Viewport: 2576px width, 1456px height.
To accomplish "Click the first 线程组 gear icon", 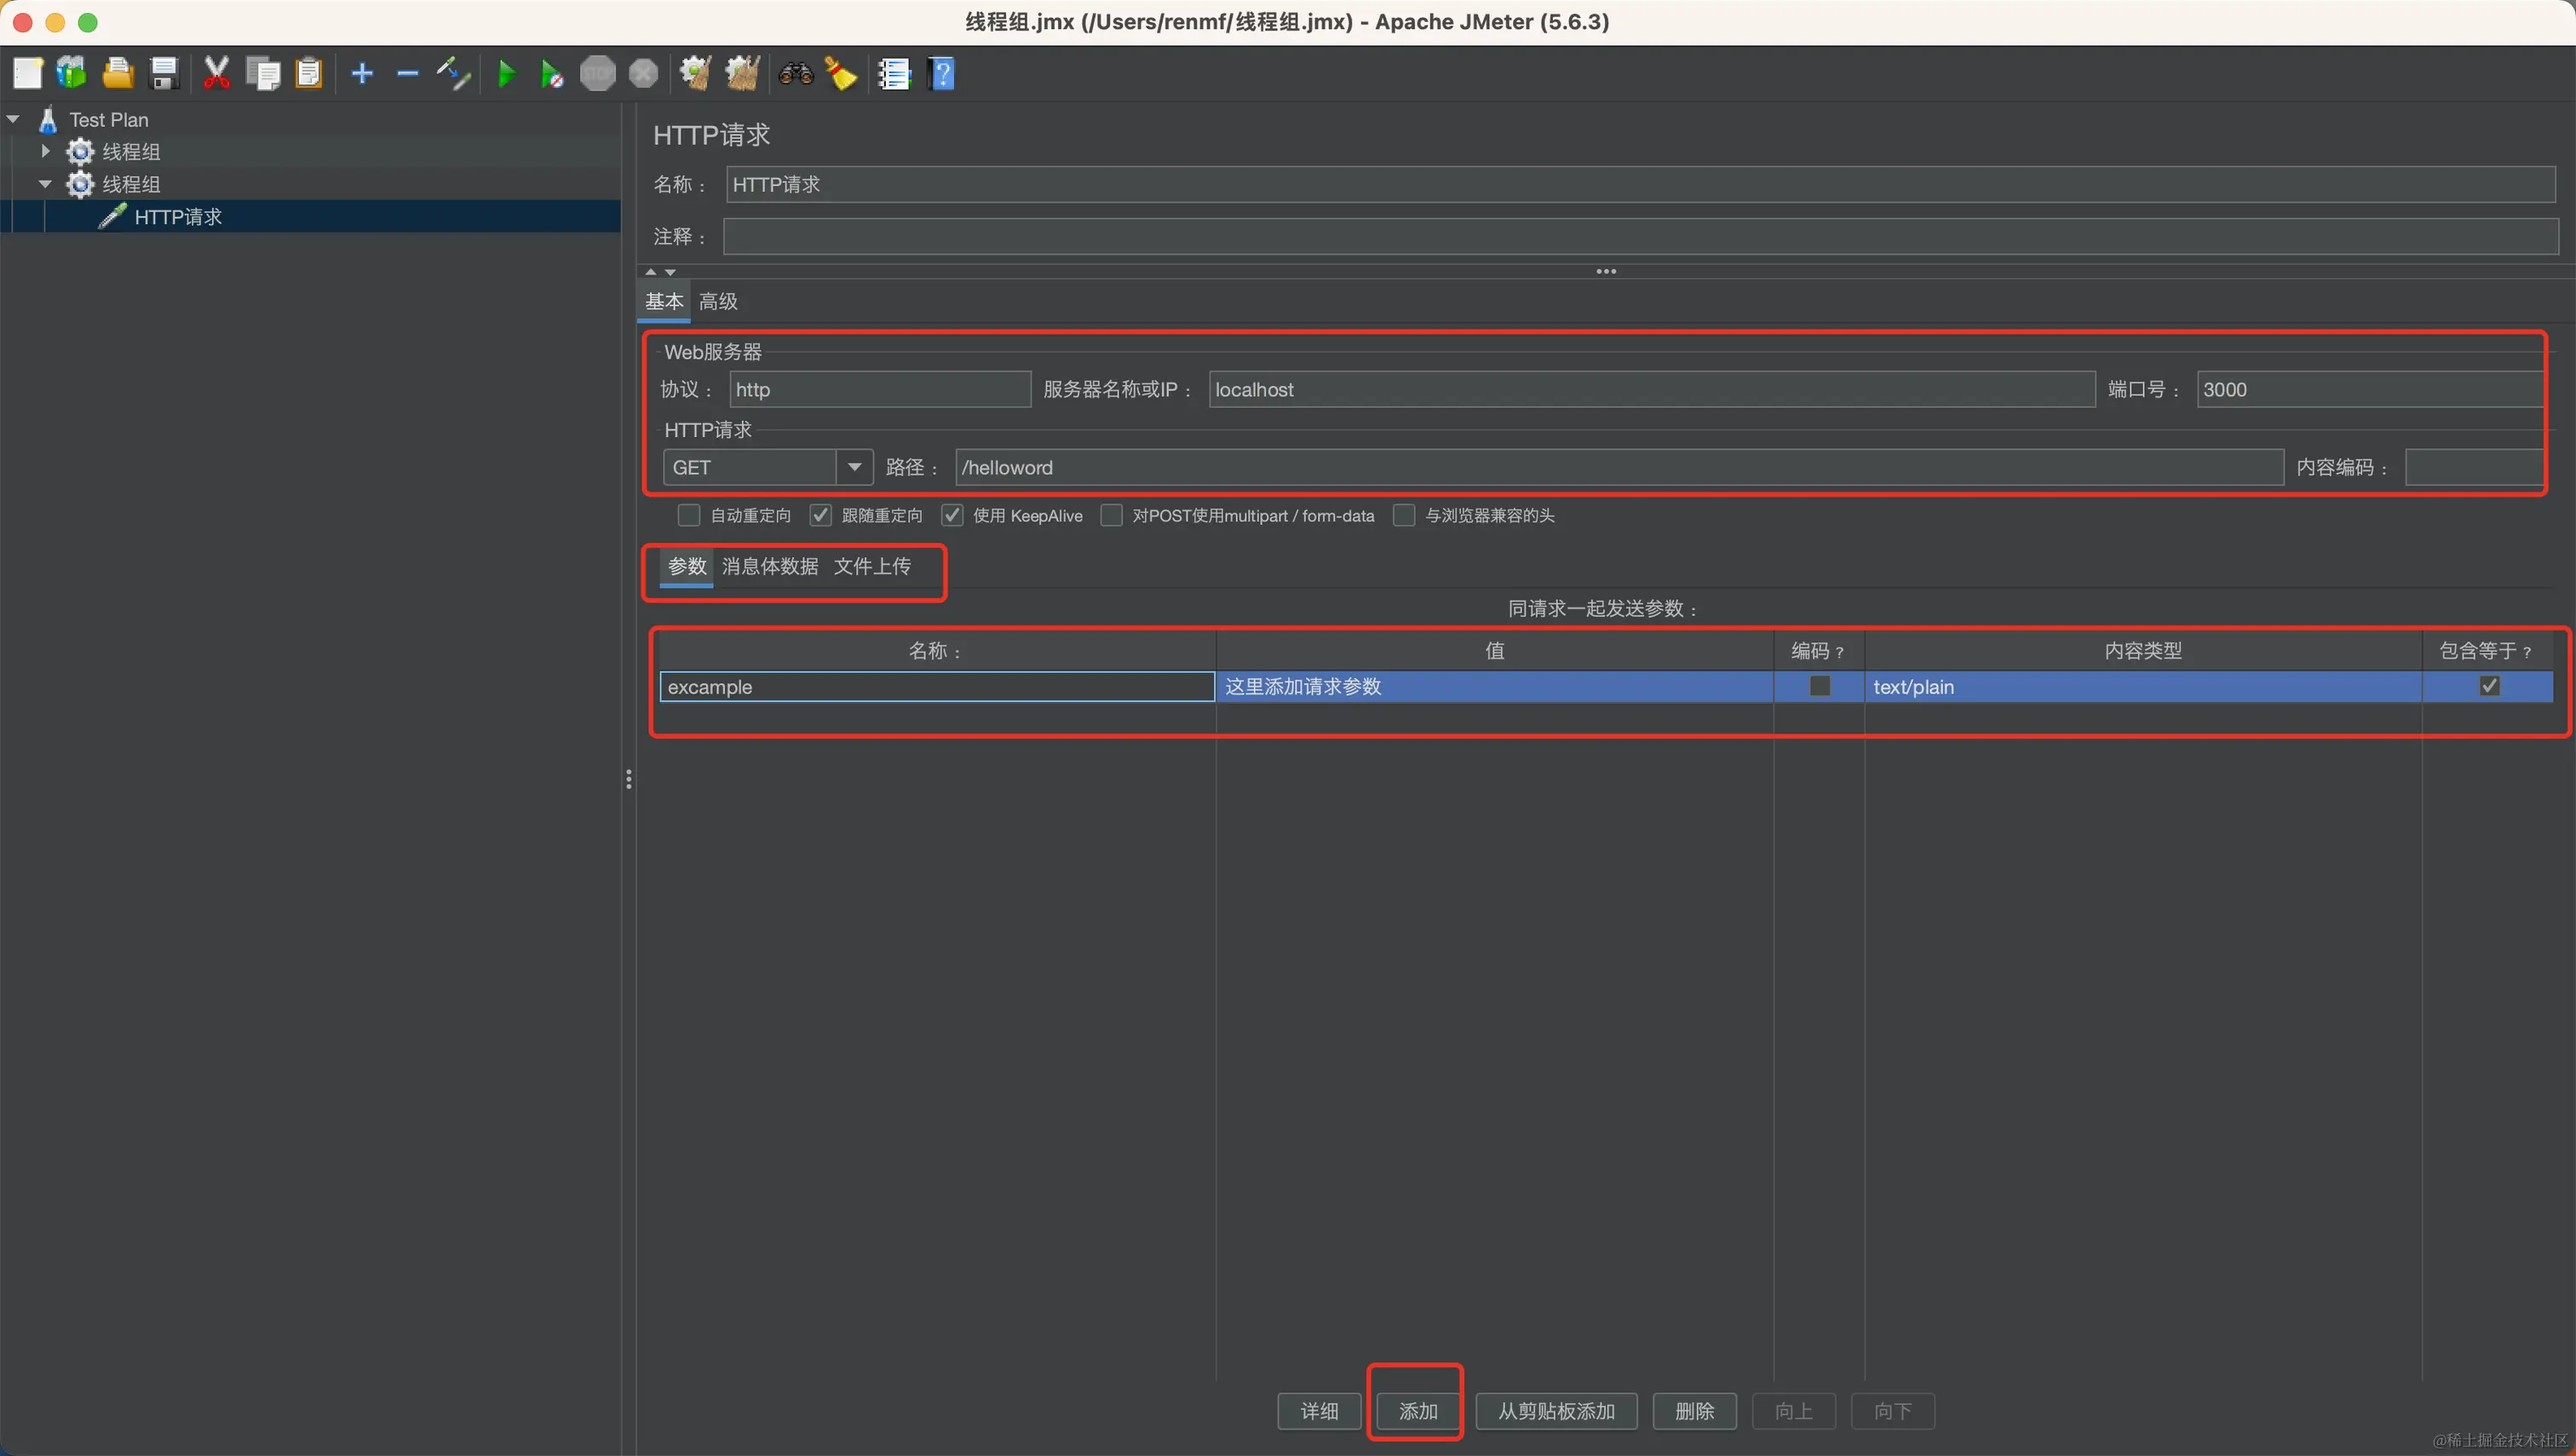I will 80,152.
